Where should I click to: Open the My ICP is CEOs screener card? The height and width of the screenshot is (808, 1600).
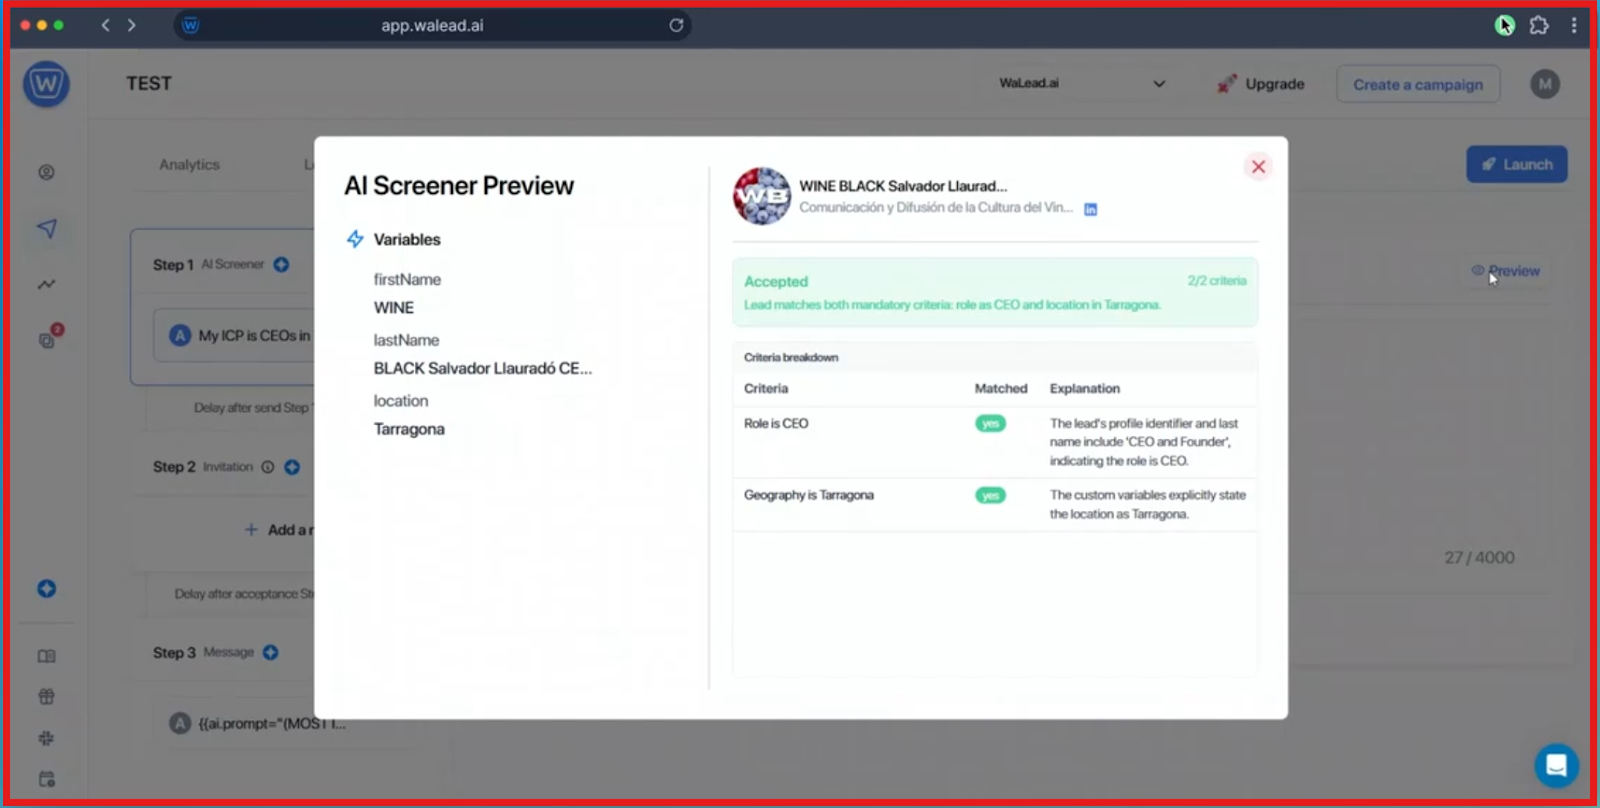tap(235, 336)
